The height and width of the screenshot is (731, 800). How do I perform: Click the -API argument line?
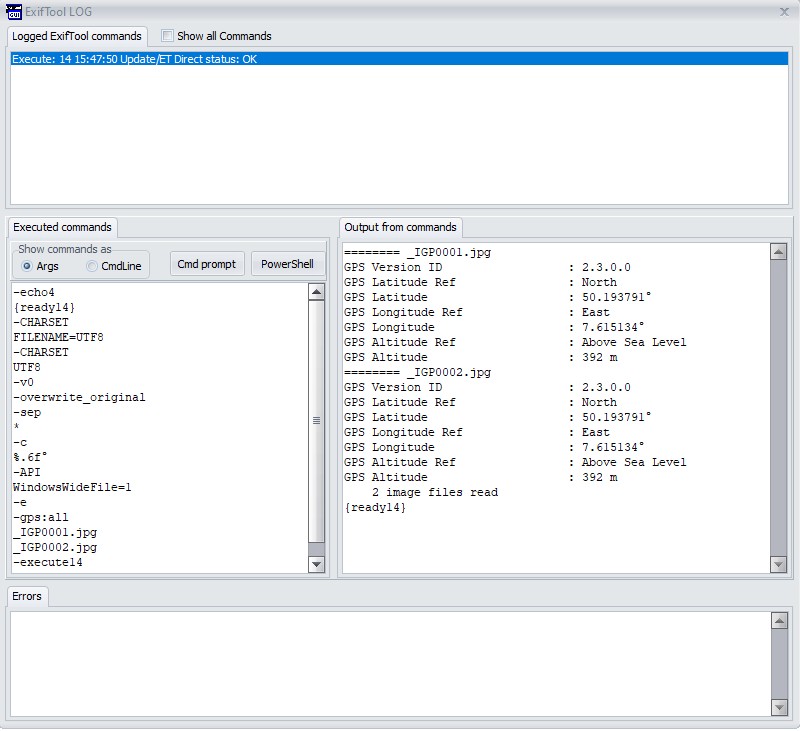tap(27, 472)
